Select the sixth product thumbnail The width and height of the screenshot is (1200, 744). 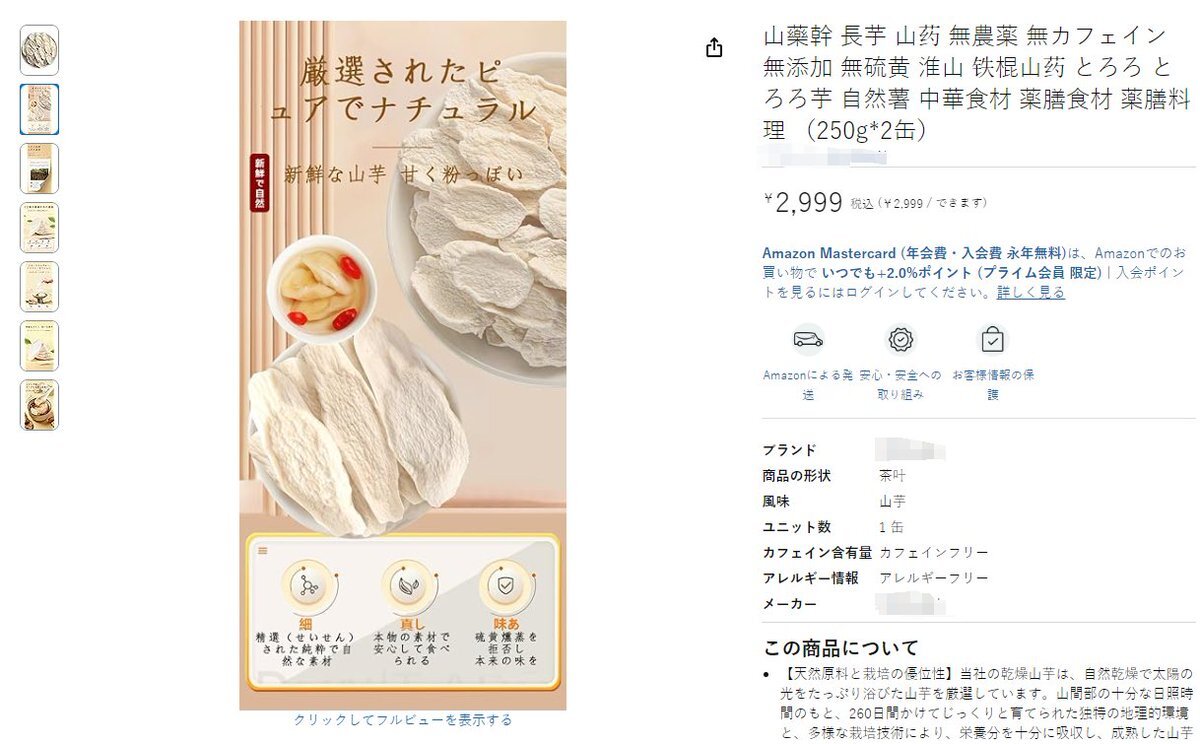pos(40,345)
